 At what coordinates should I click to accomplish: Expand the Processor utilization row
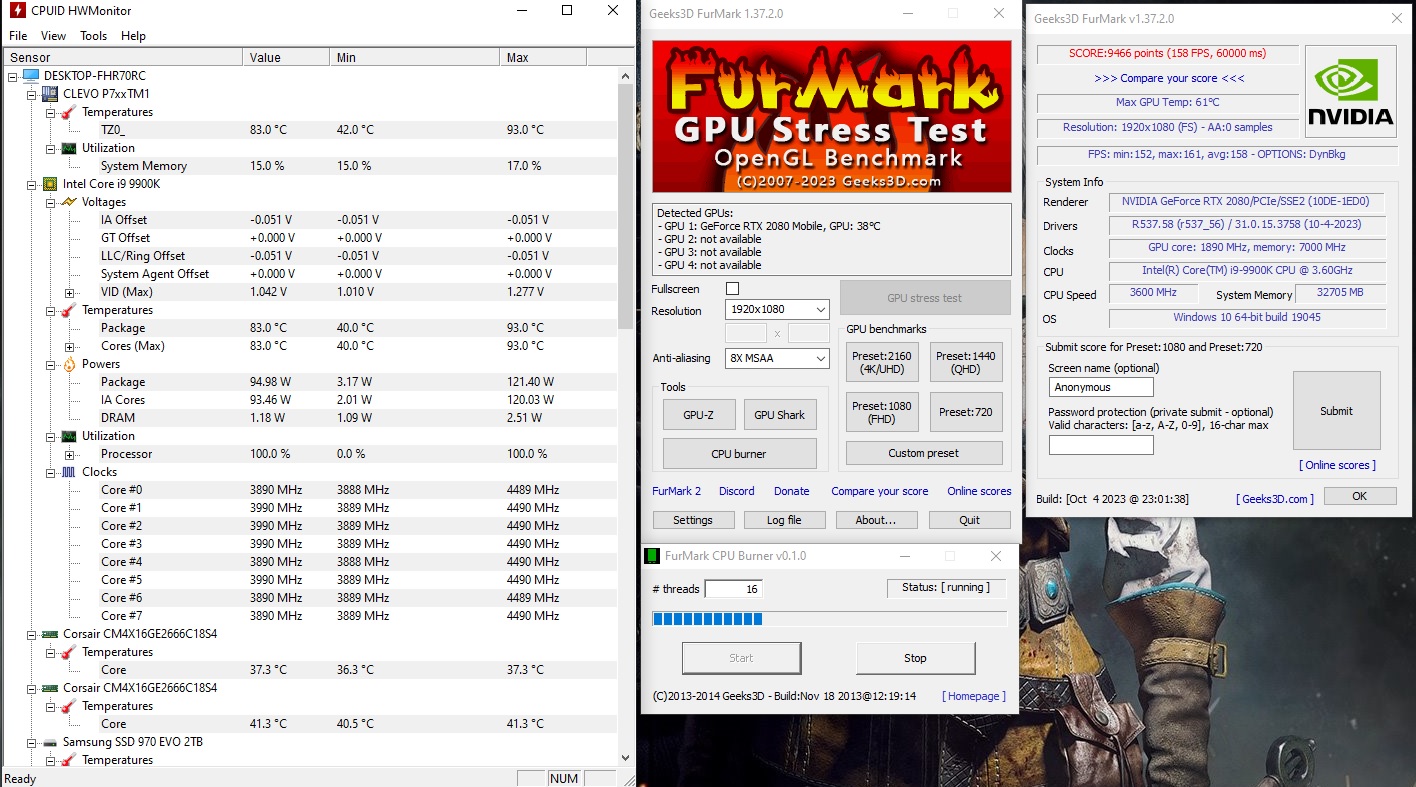[x=70, y=454]
